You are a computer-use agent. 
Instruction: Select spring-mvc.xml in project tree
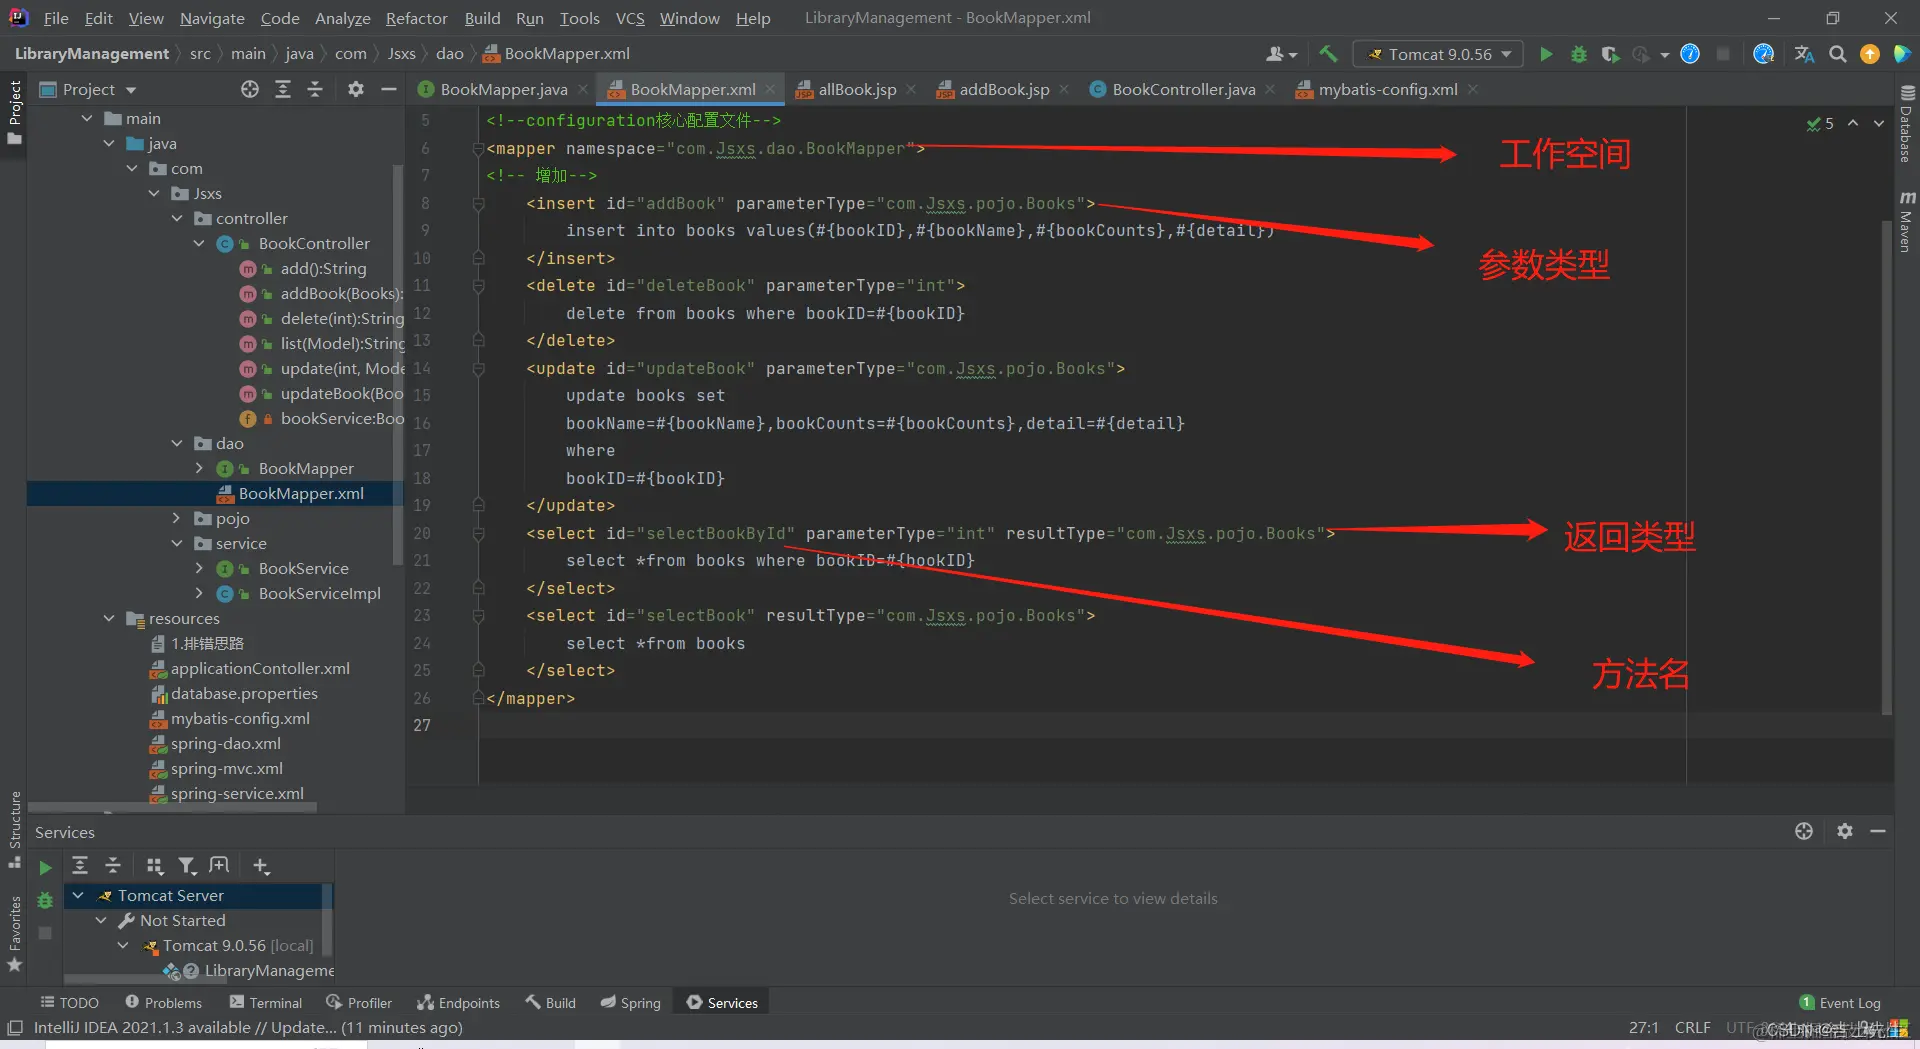tap(226, 768)
